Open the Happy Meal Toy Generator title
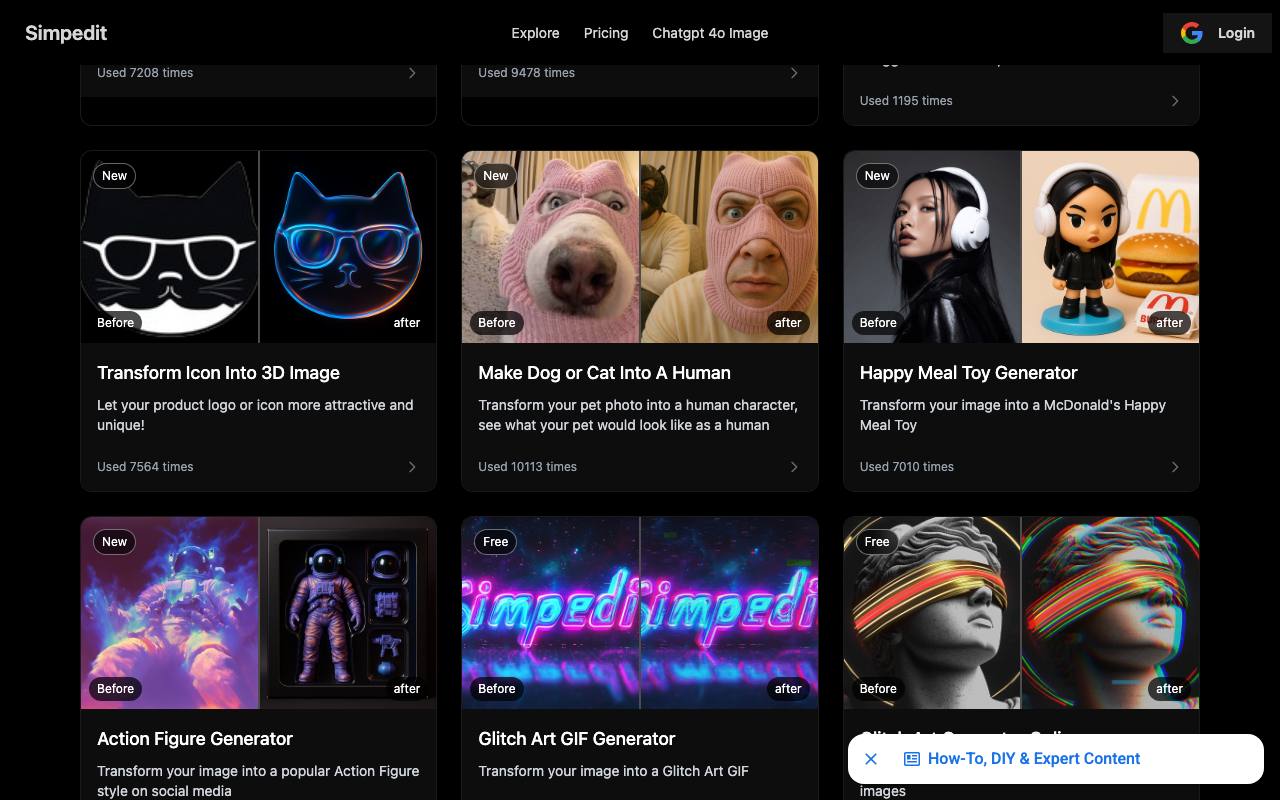 pyautogui.click(x=968, y=373)
